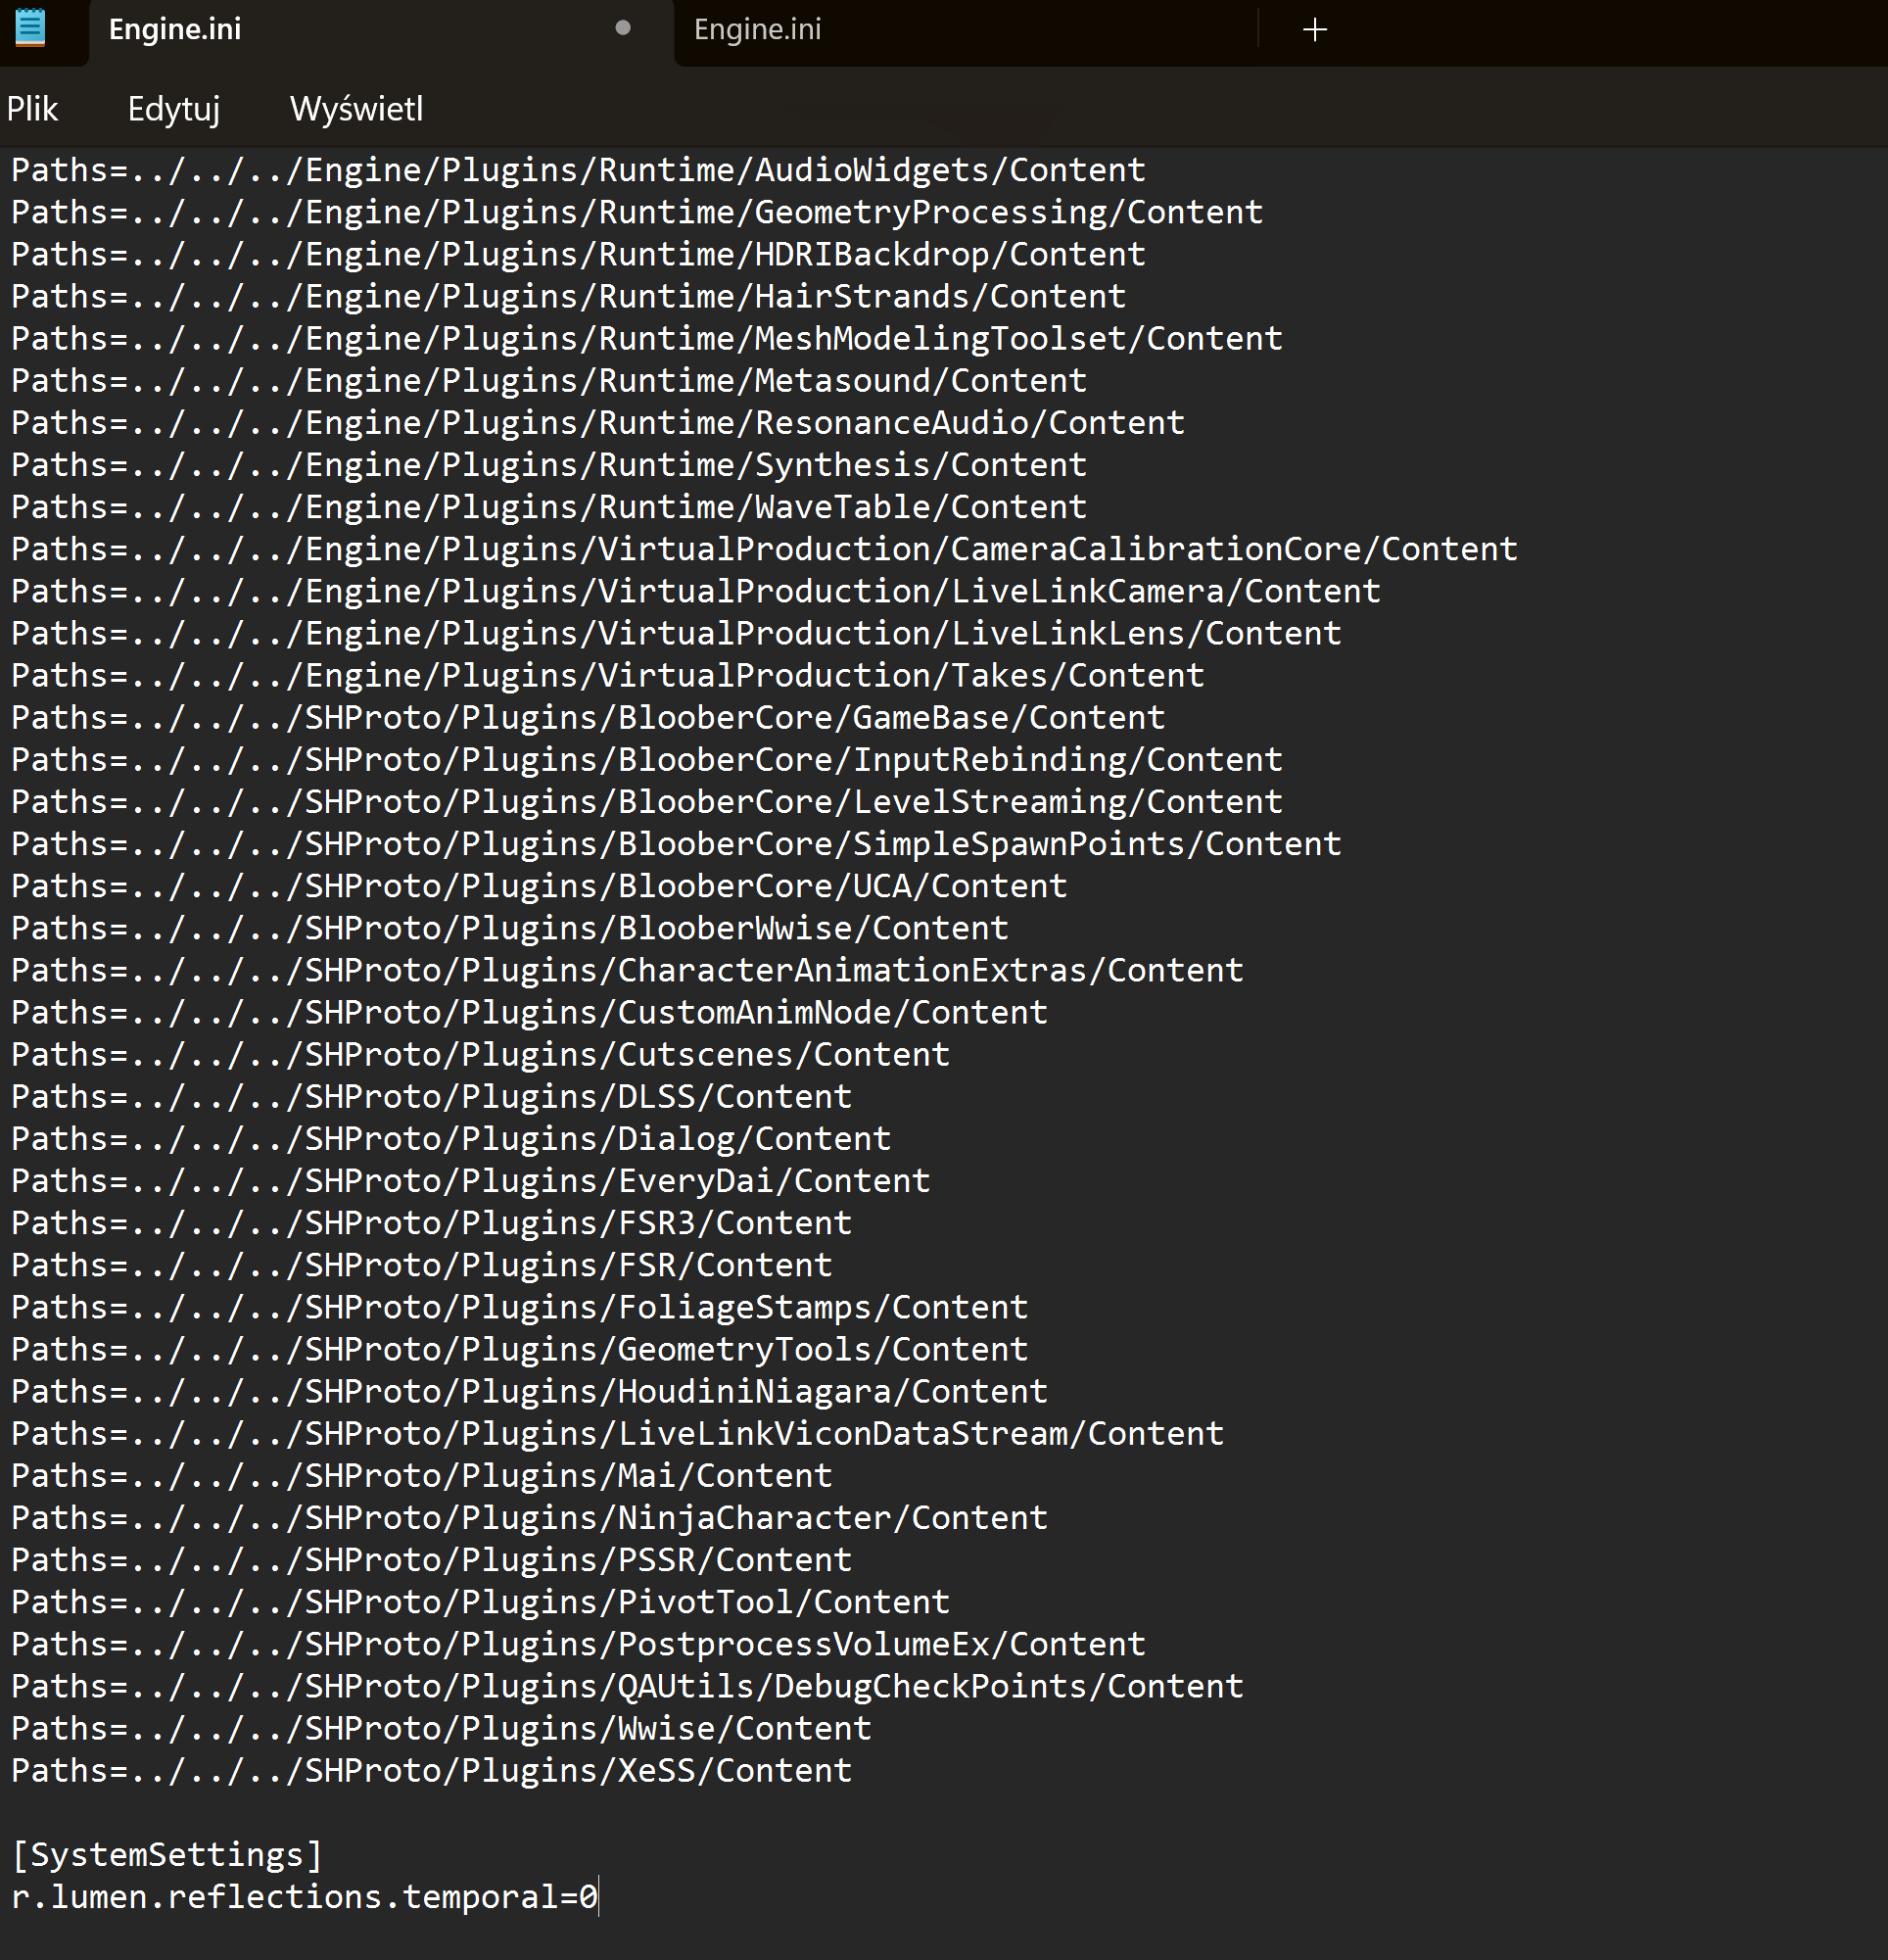Click the Plugins/PSSR/Content line
1888x1960 pixels.
click(431, 1559)
